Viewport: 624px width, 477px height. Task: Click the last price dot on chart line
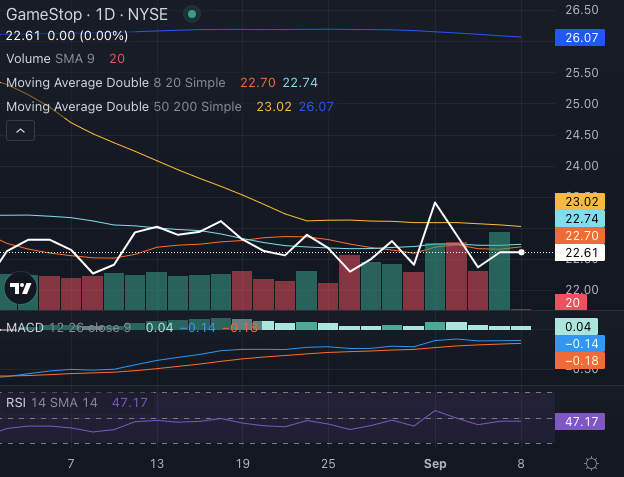(x=521, y=252)
